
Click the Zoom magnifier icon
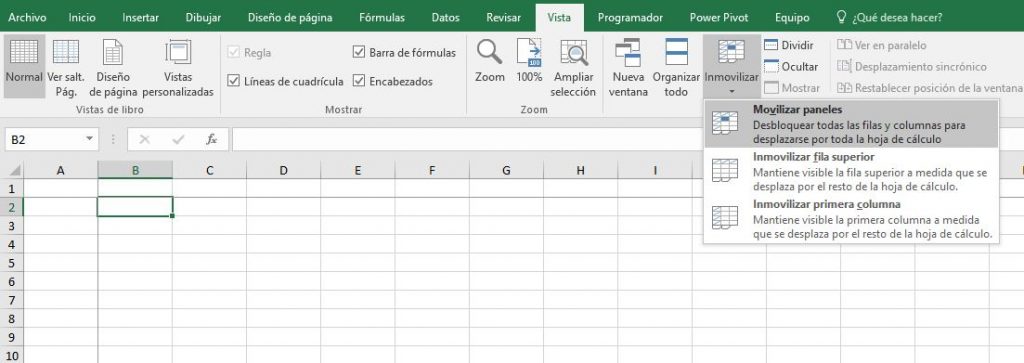click(x=489, y=52)
